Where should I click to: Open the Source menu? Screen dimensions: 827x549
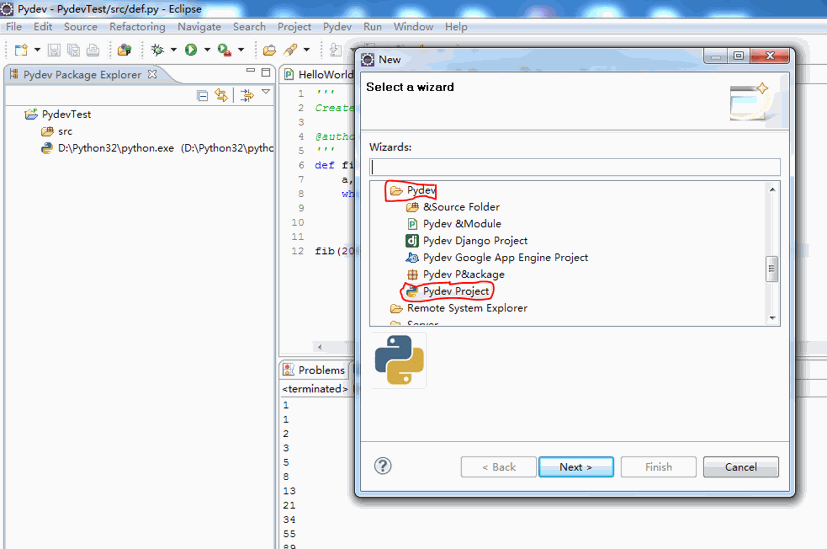click(81, 27)
